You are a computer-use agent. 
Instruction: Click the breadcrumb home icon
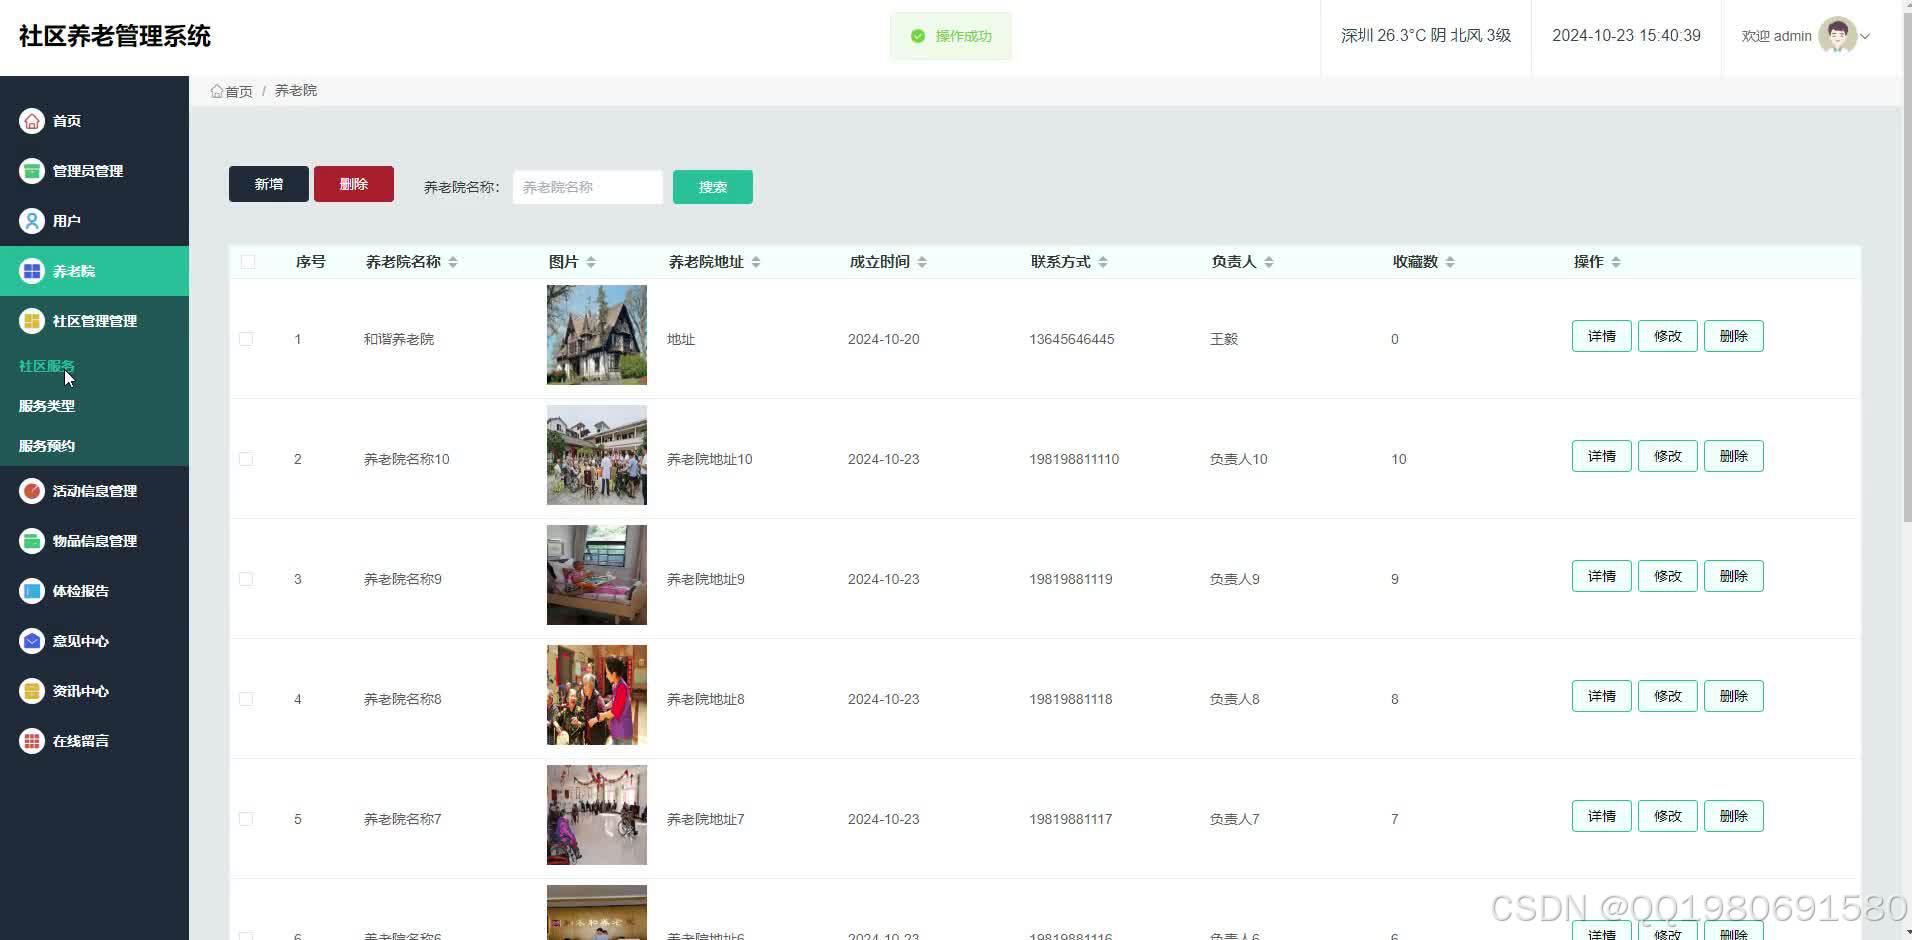click(217, 91)
